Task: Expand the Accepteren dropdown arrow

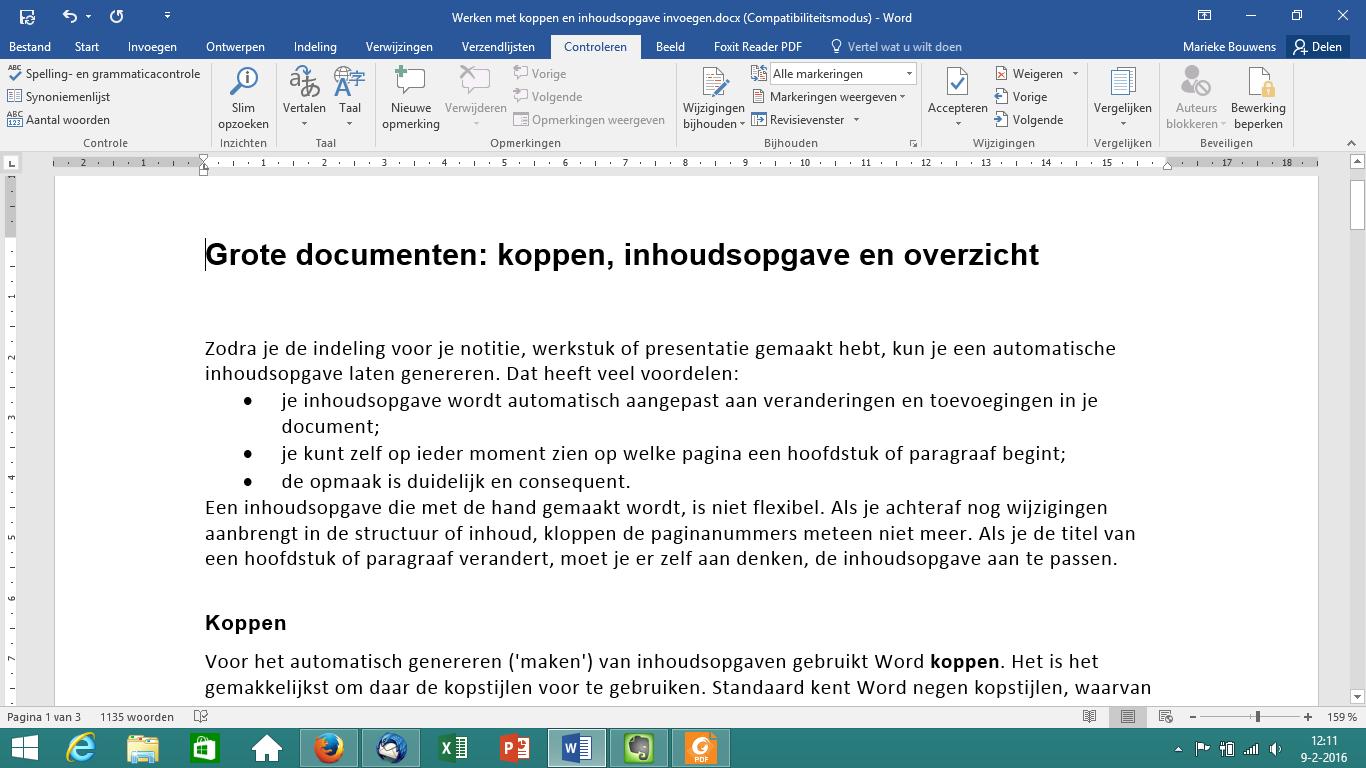Action: (957, 123)
